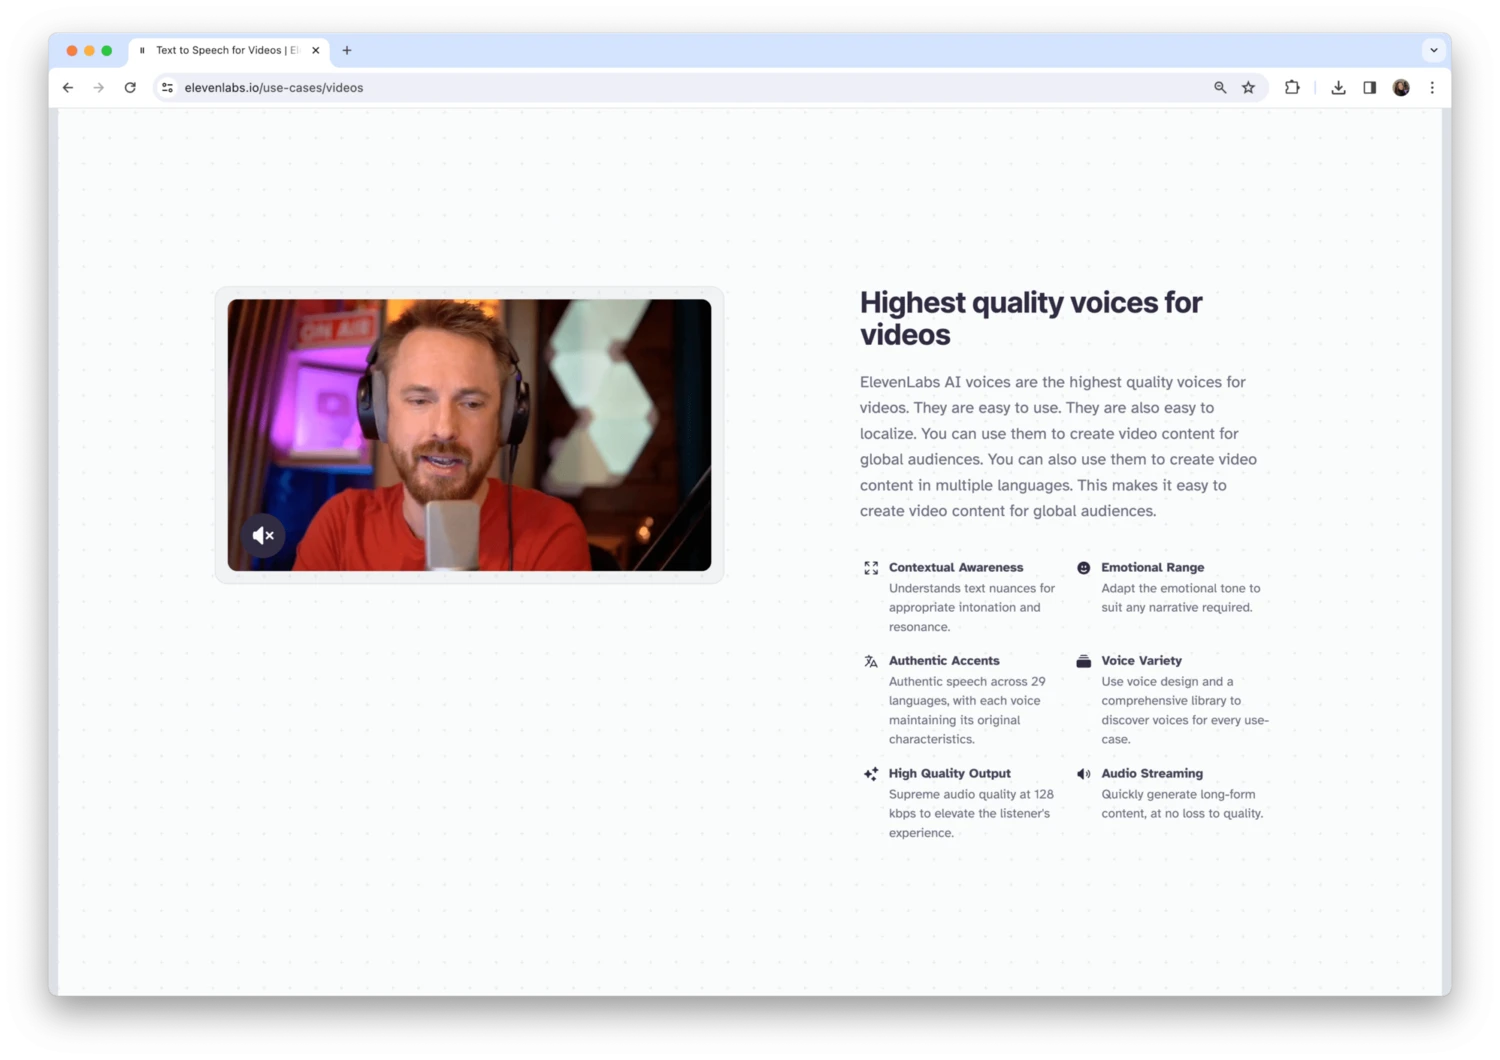Viewport: 1500px width, 1060px height.
Task: Unmute the video with the speaker icon
Action: tap(263, 536)
